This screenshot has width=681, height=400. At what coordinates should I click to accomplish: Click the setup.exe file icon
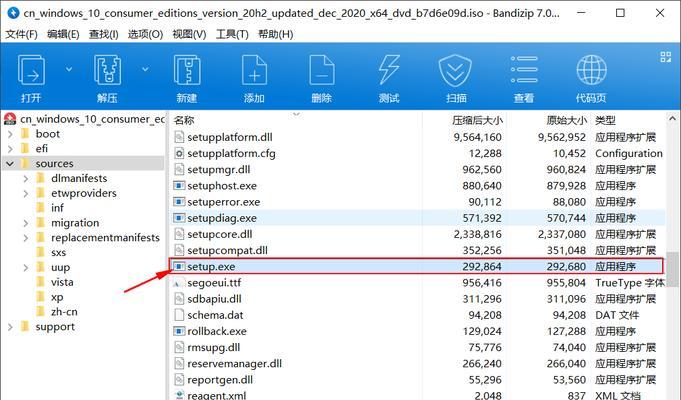coord(179,266)
